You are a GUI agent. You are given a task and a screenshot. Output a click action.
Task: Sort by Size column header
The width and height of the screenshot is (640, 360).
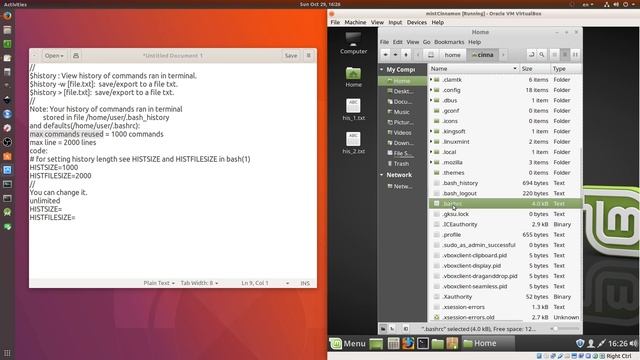click(535, 69)
